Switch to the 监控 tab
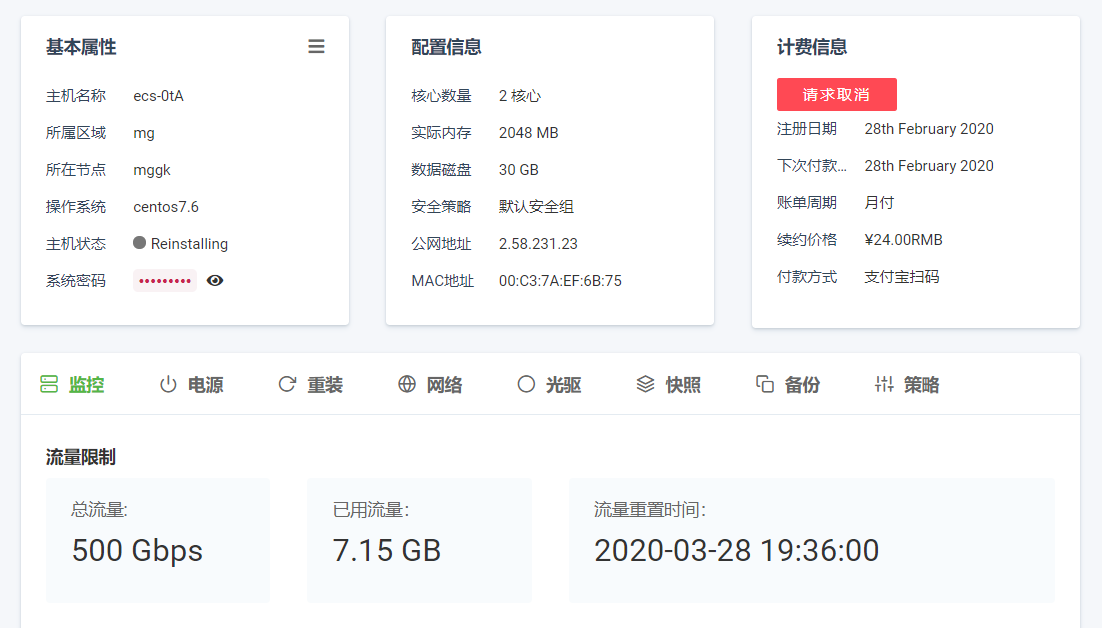This screenshot has height=628, width=1102. click(x=72, y=385)
